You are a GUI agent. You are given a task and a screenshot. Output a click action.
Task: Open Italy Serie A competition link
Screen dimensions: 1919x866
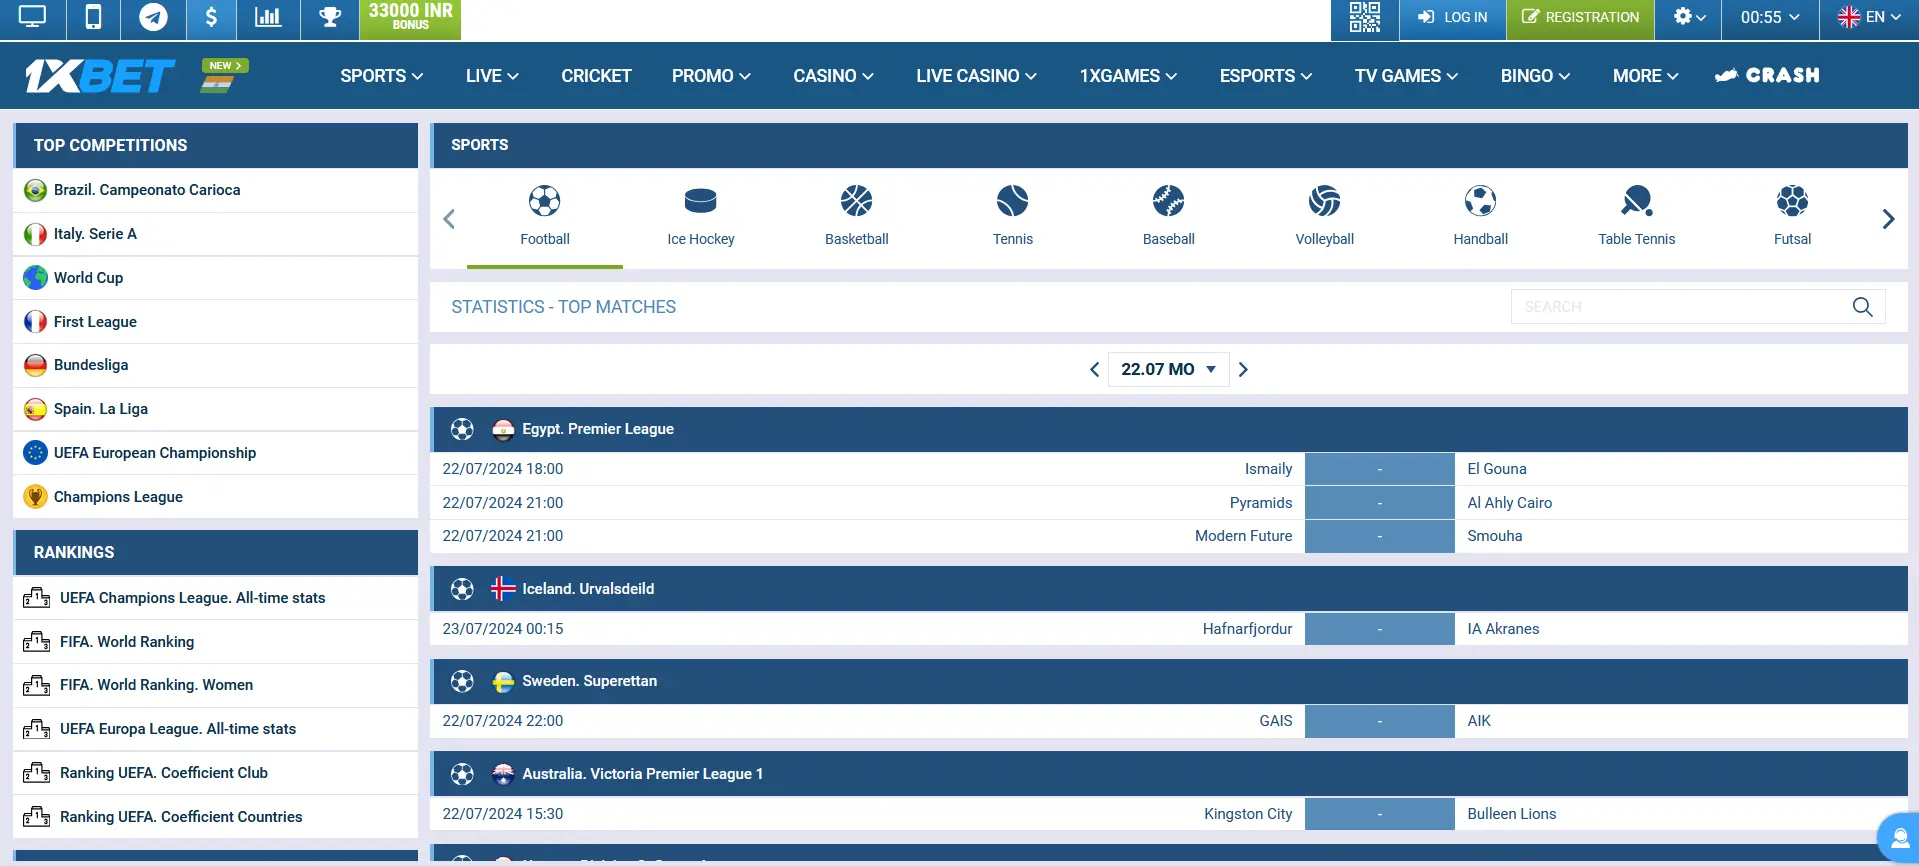(x=95, y=234)
